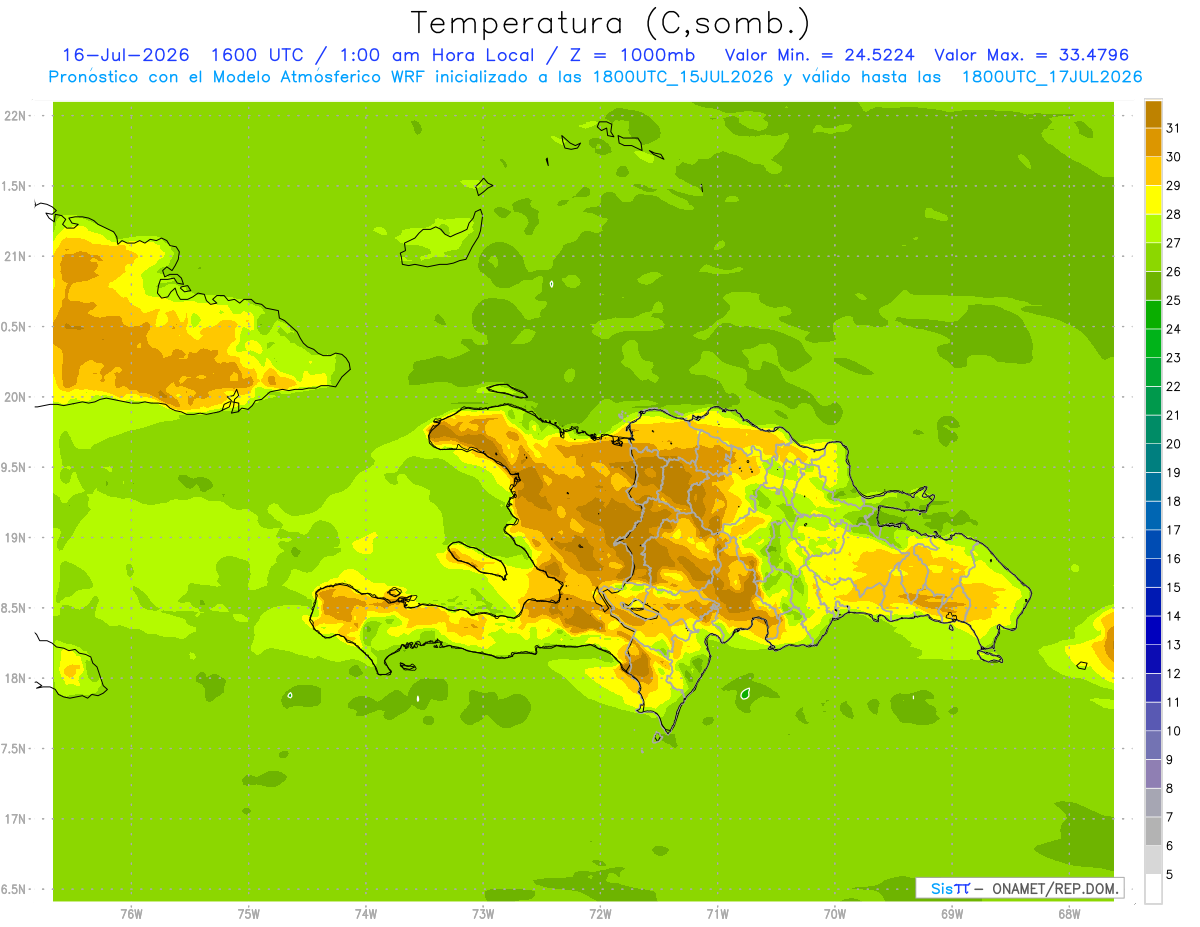The width and height of the screenshot is (1200, 927).
Task: Pick the purple legend swatch between 8 and 9
Action: (x=1153, y=774)
